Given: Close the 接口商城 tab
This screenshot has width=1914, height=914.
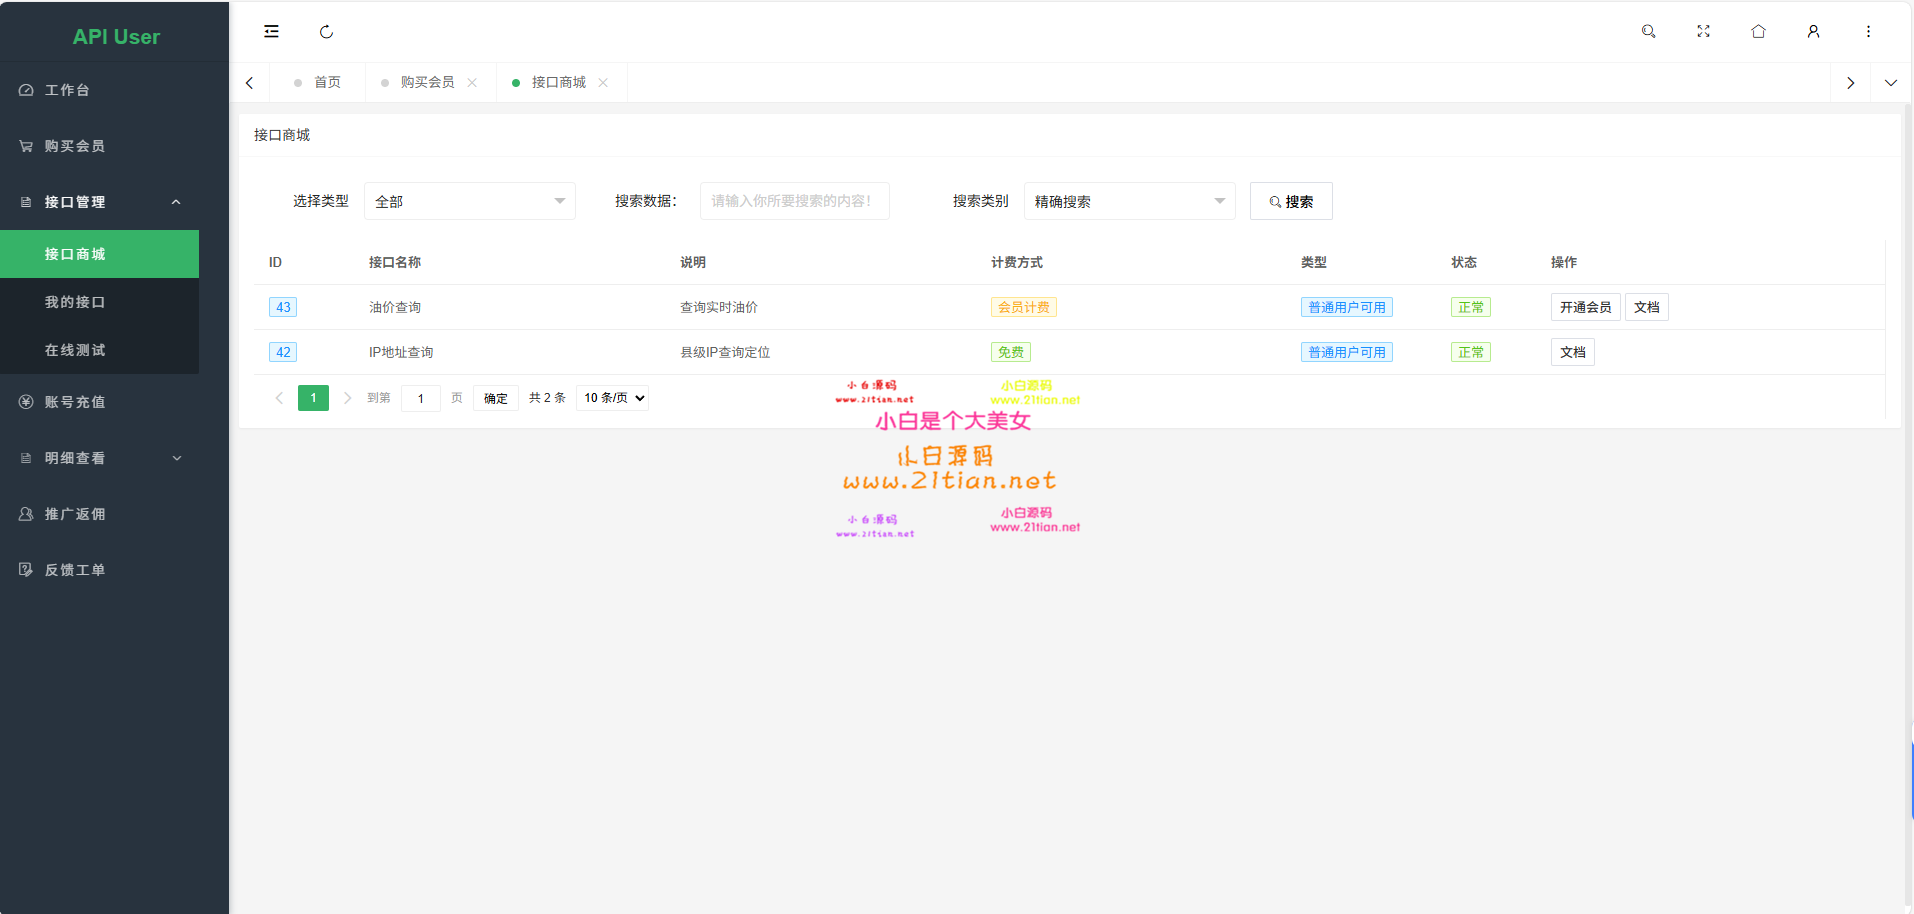Looking at the screenshot, I should point(603,82).
